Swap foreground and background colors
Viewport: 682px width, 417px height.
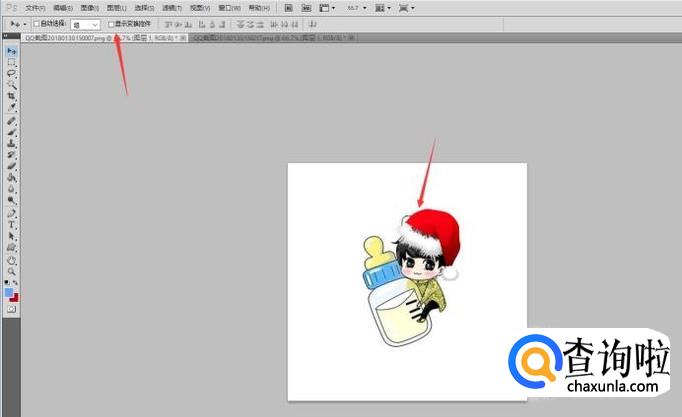16,283
